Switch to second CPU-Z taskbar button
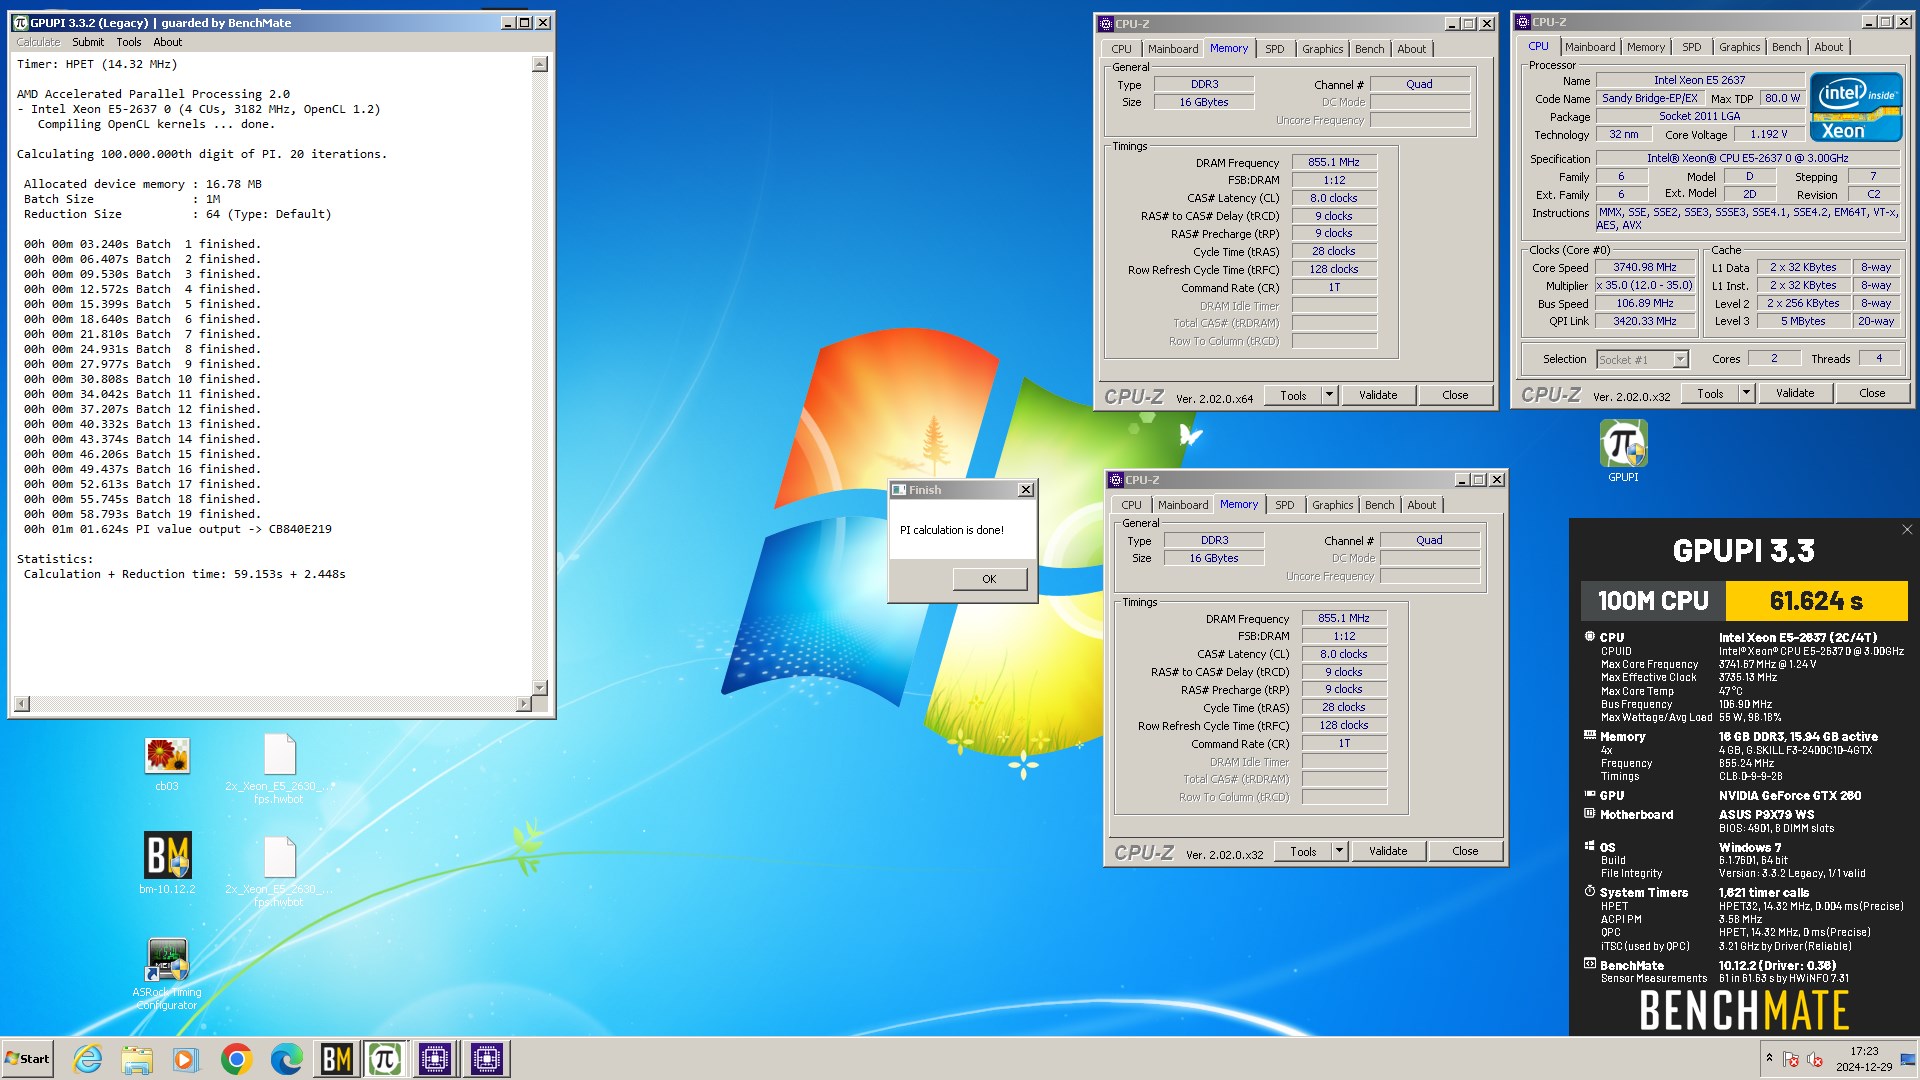 click(x=486, y=1059)
